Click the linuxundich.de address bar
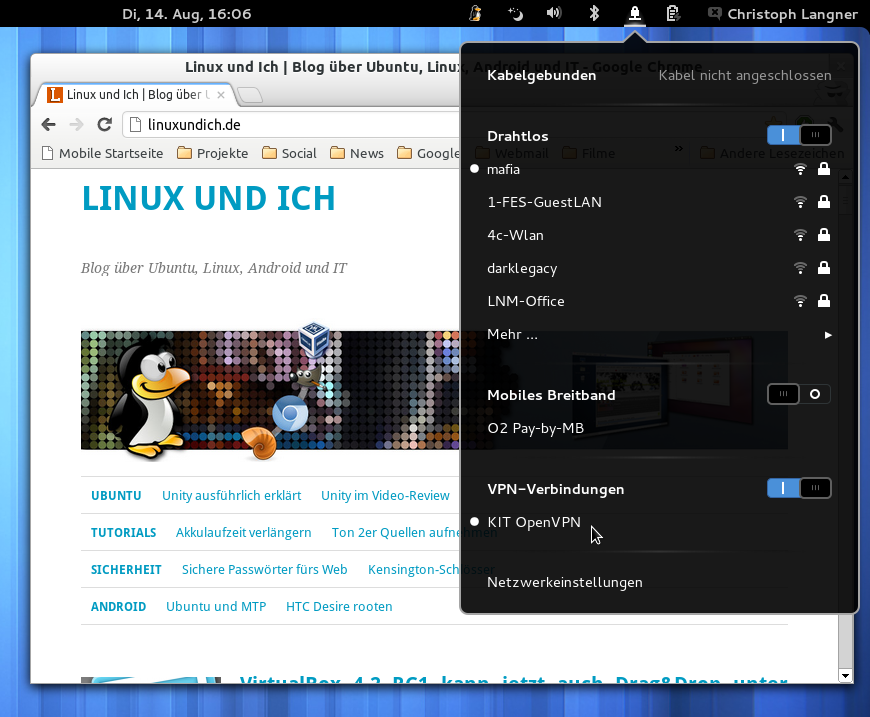The image size is (870, 717). pos(290,125)
